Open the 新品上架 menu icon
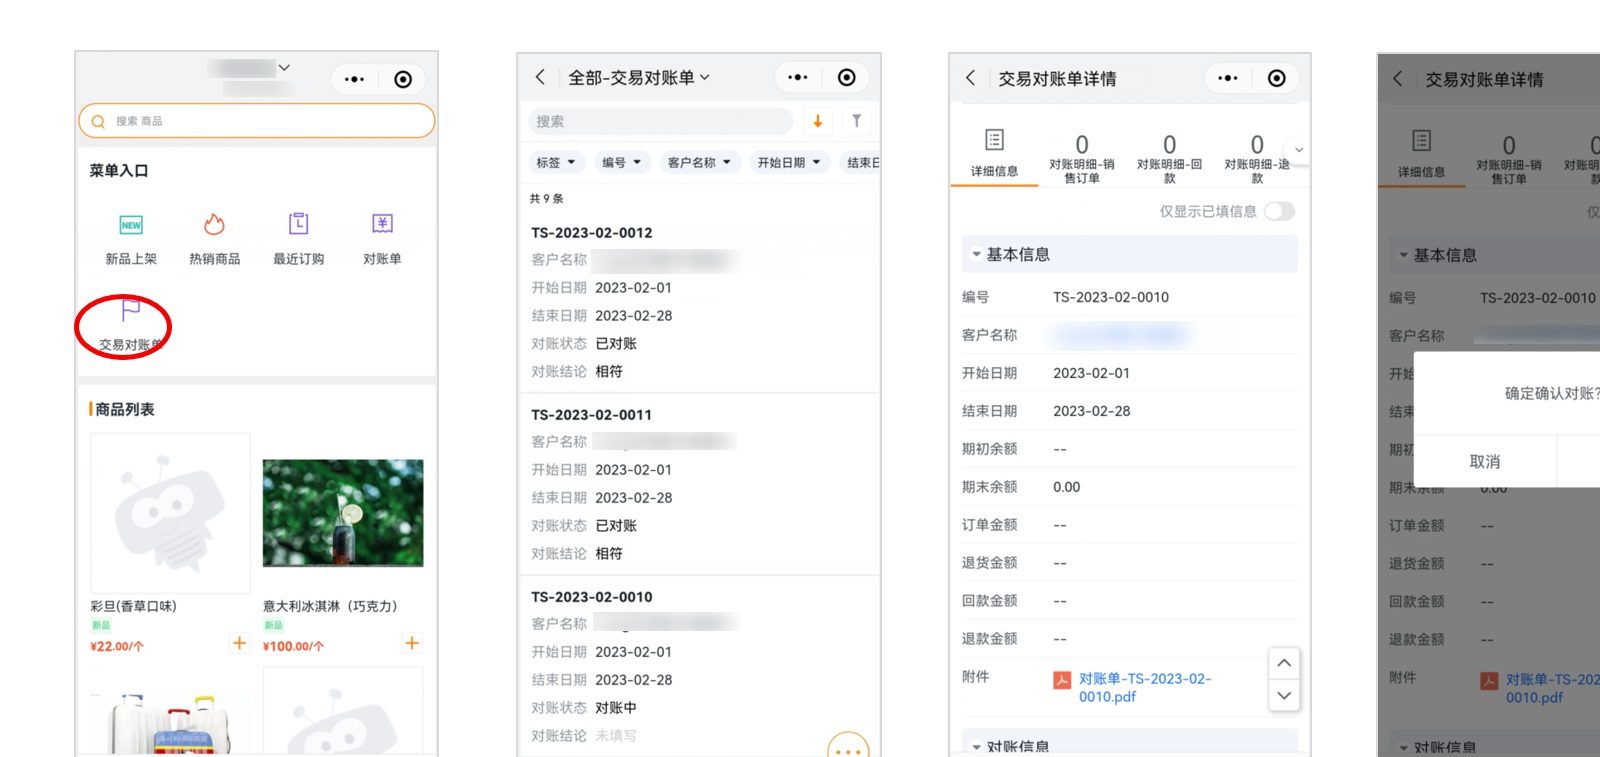This screenshot has height=757, width=1600. click(x=131, y=225)
